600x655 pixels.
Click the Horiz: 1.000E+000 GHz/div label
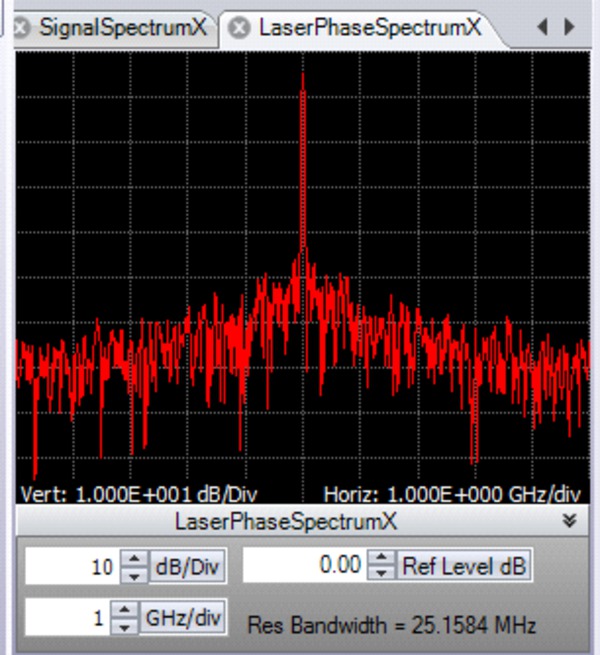[x=452, y=495]
